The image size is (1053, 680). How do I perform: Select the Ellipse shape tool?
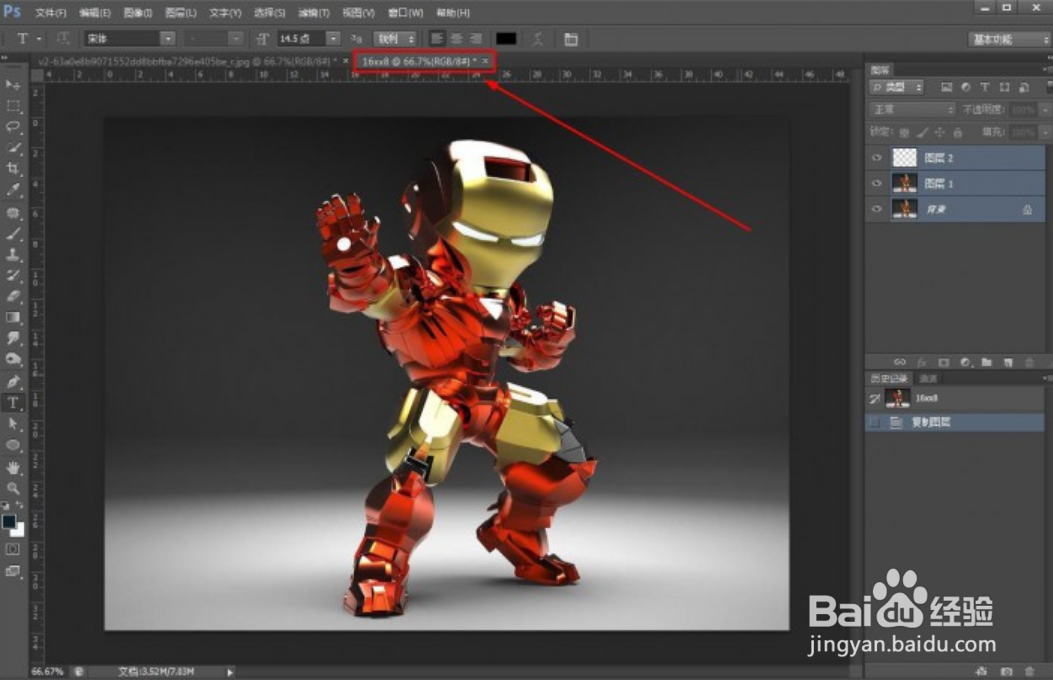(13, 445)
